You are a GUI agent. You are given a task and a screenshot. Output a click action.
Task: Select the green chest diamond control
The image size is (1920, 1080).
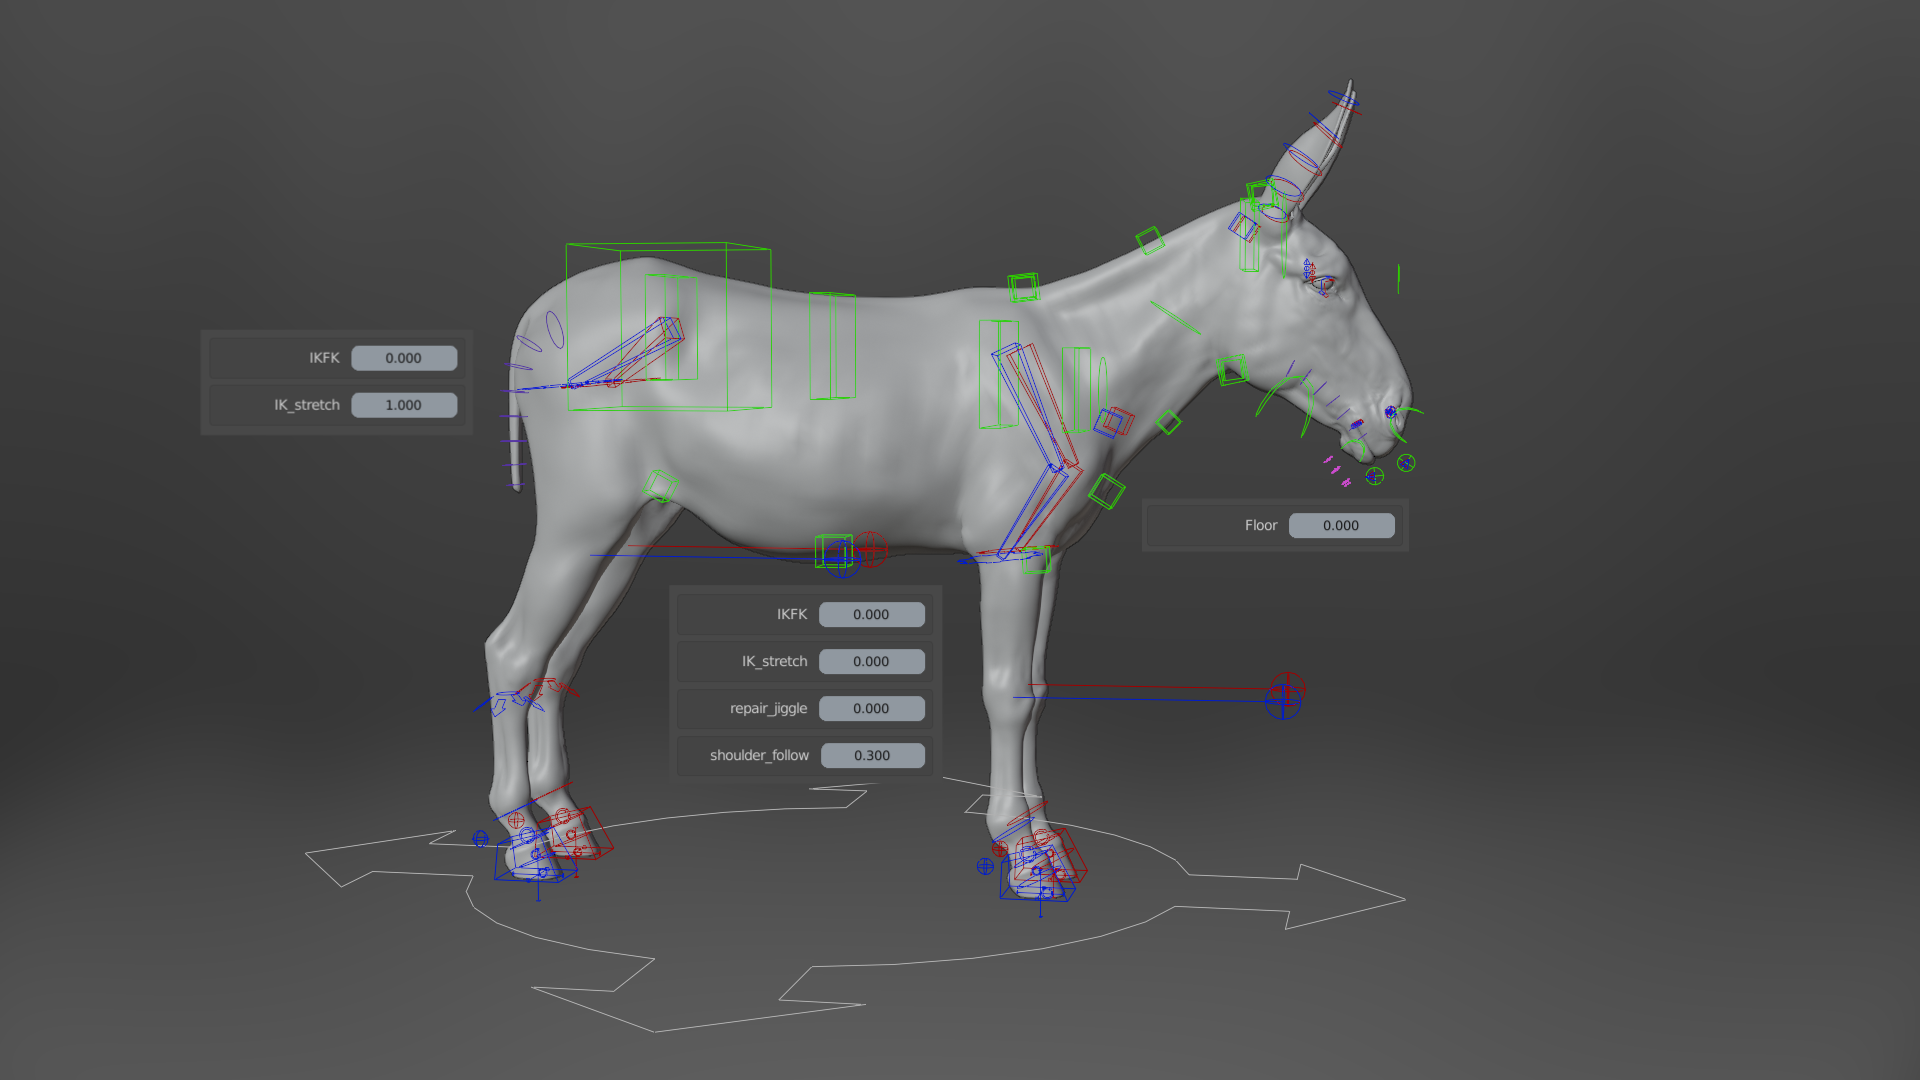tap(1106, 491)
